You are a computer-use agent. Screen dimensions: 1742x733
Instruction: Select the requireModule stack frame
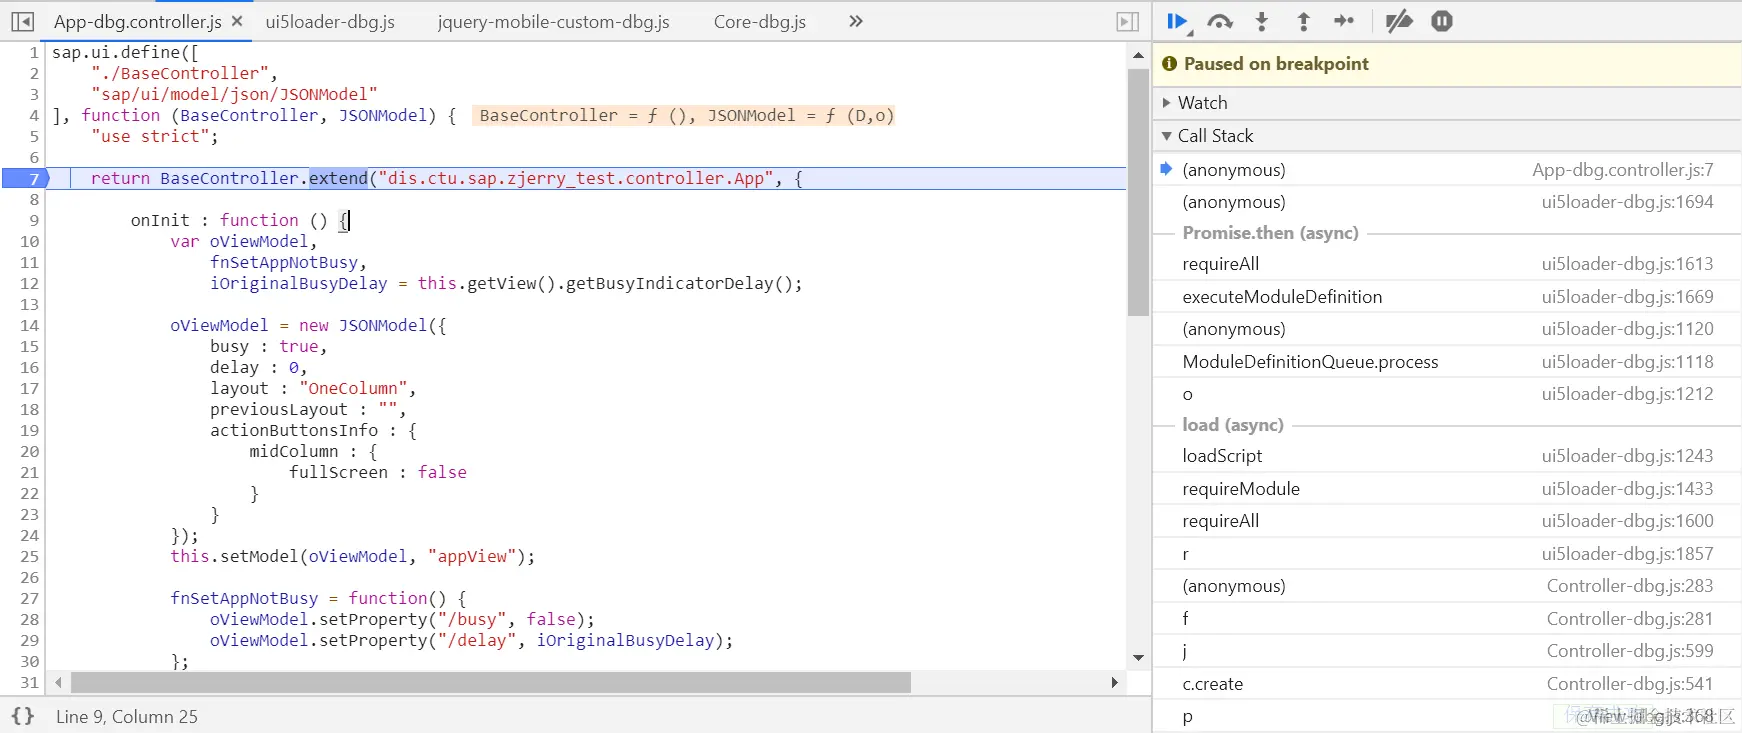click(1447, 489)
